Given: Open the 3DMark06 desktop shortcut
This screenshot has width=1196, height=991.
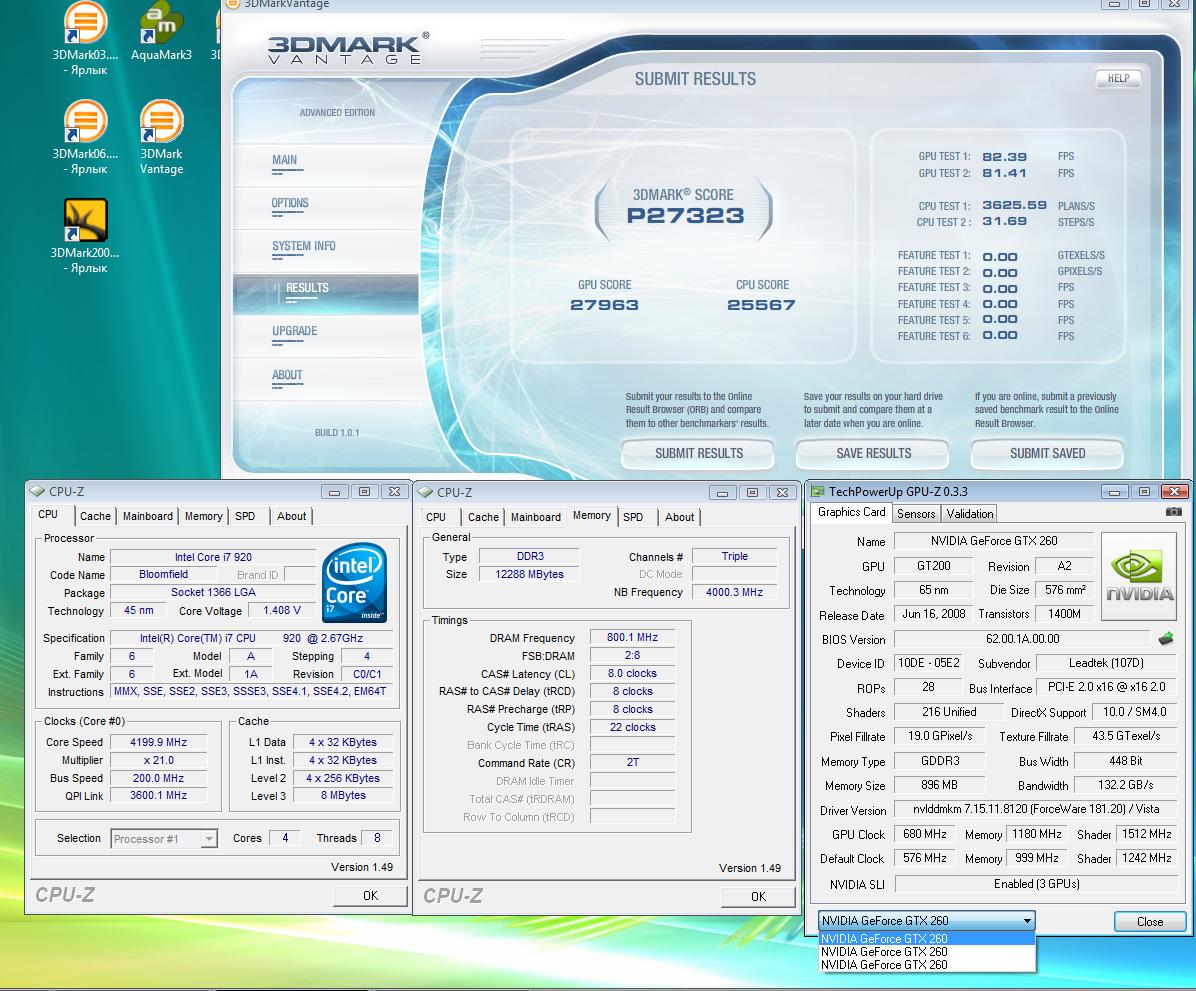Looking at the screenshot, I should pos(85,137).
